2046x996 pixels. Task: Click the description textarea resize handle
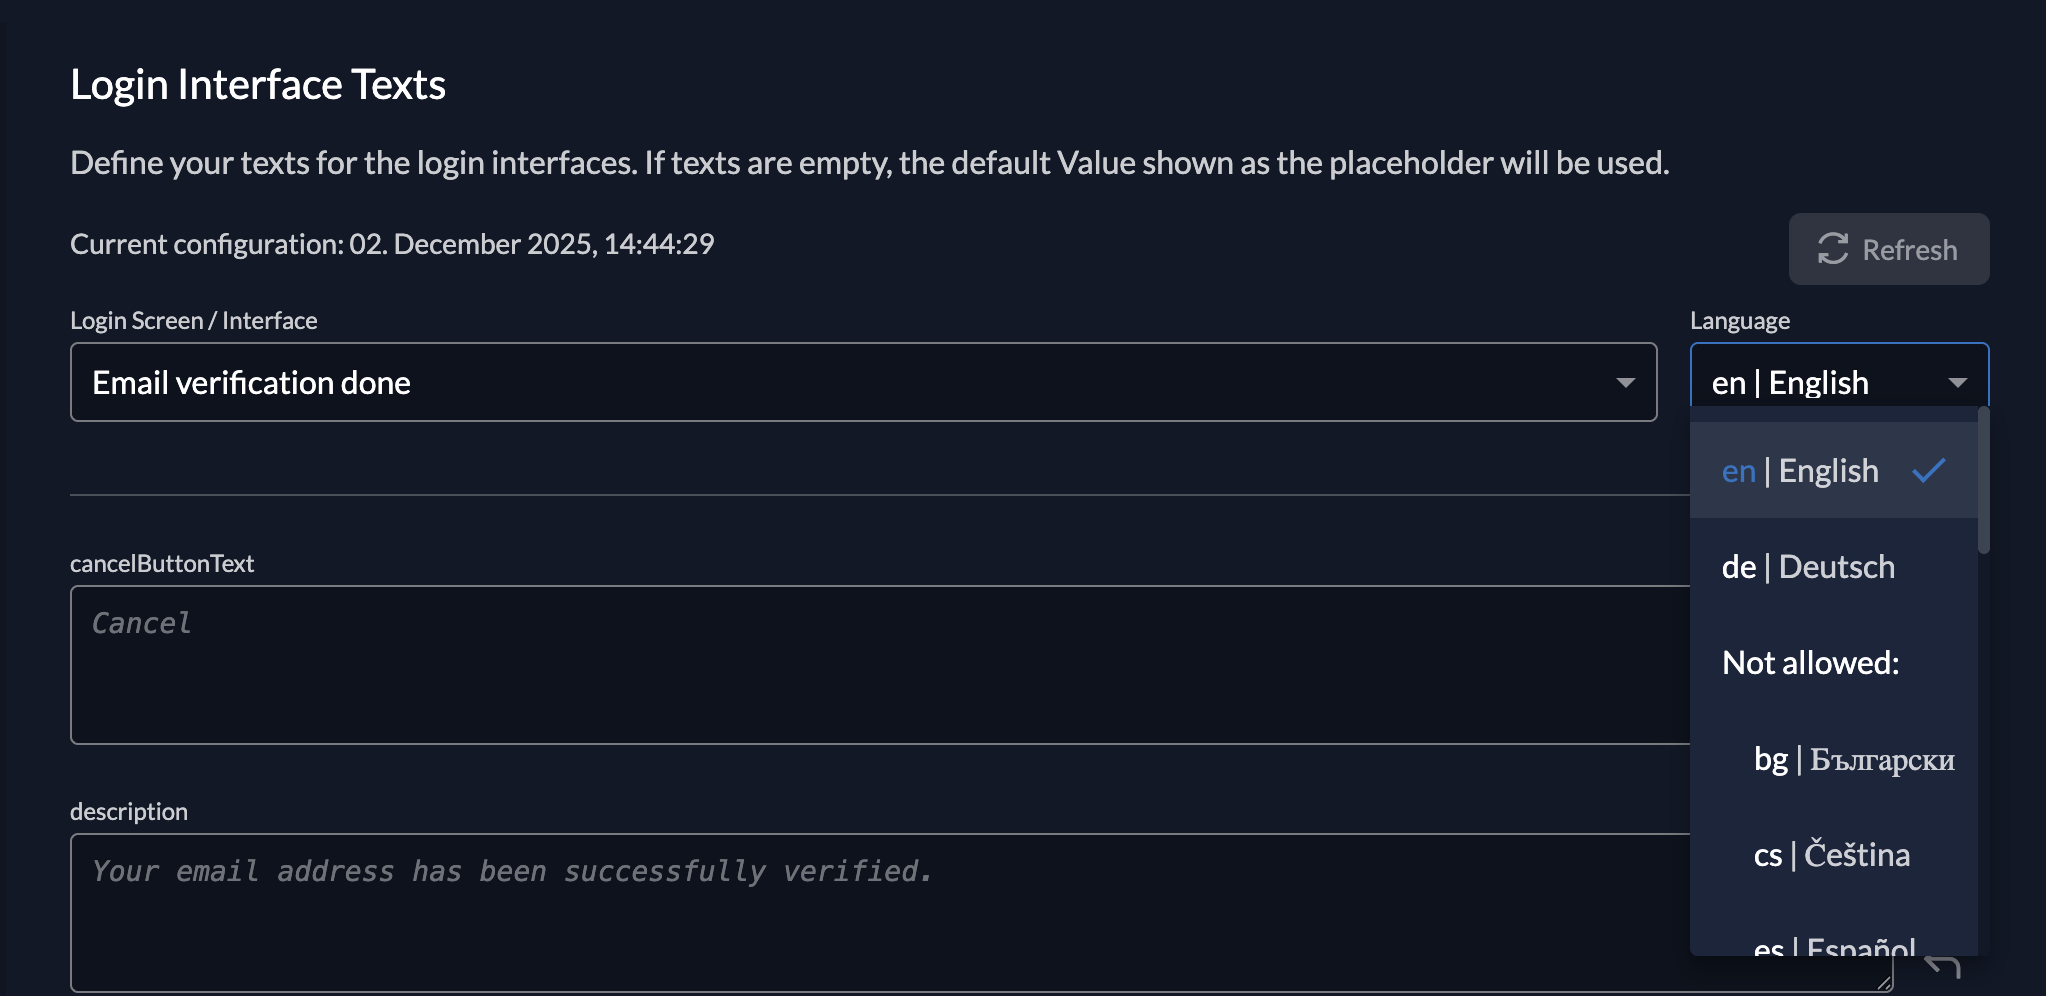pos(1883,983)
